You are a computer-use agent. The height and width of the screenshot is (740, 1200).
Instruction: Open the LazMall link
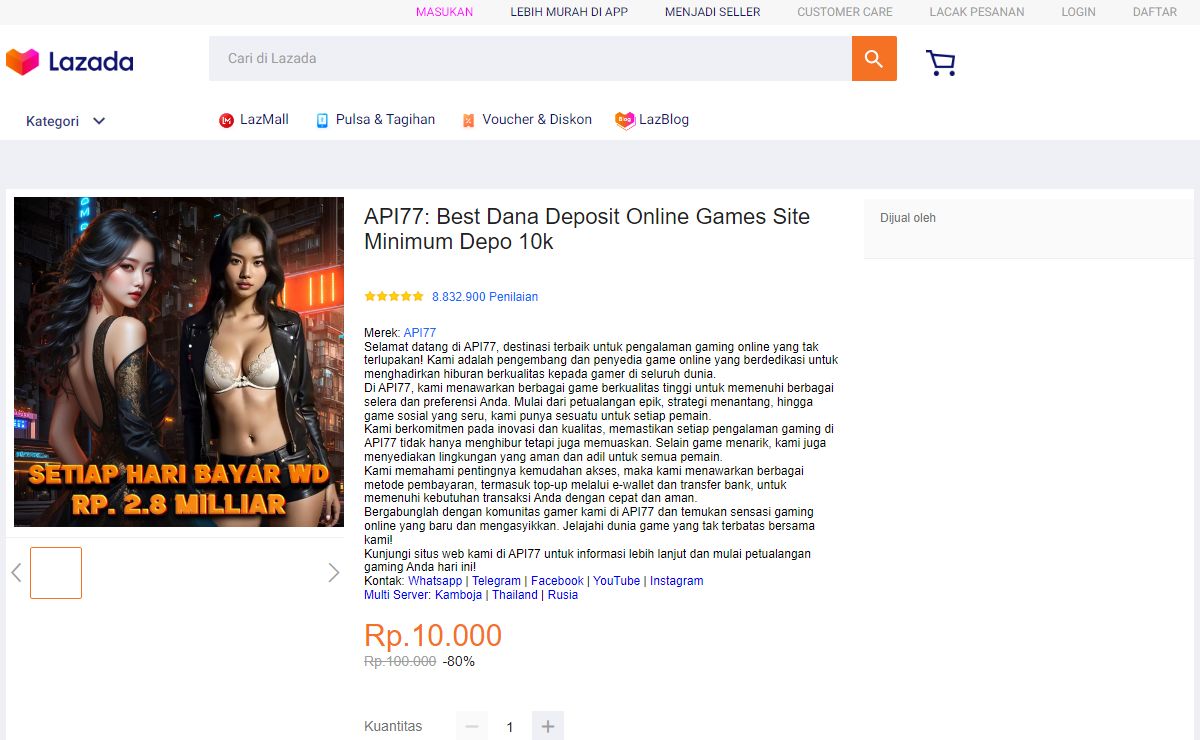click(264, 119)
